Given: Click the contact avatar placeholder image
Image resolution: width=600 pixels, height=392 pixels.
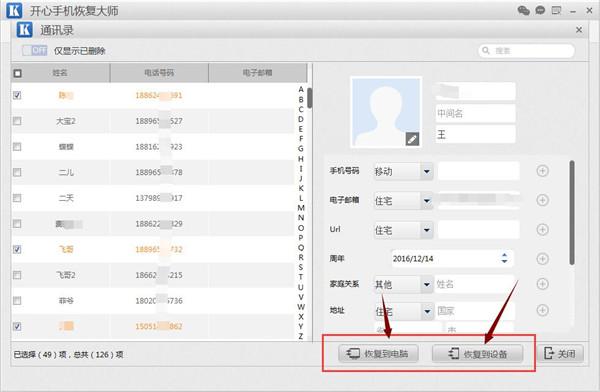Looking at the screenshot, I should [386, 112].
